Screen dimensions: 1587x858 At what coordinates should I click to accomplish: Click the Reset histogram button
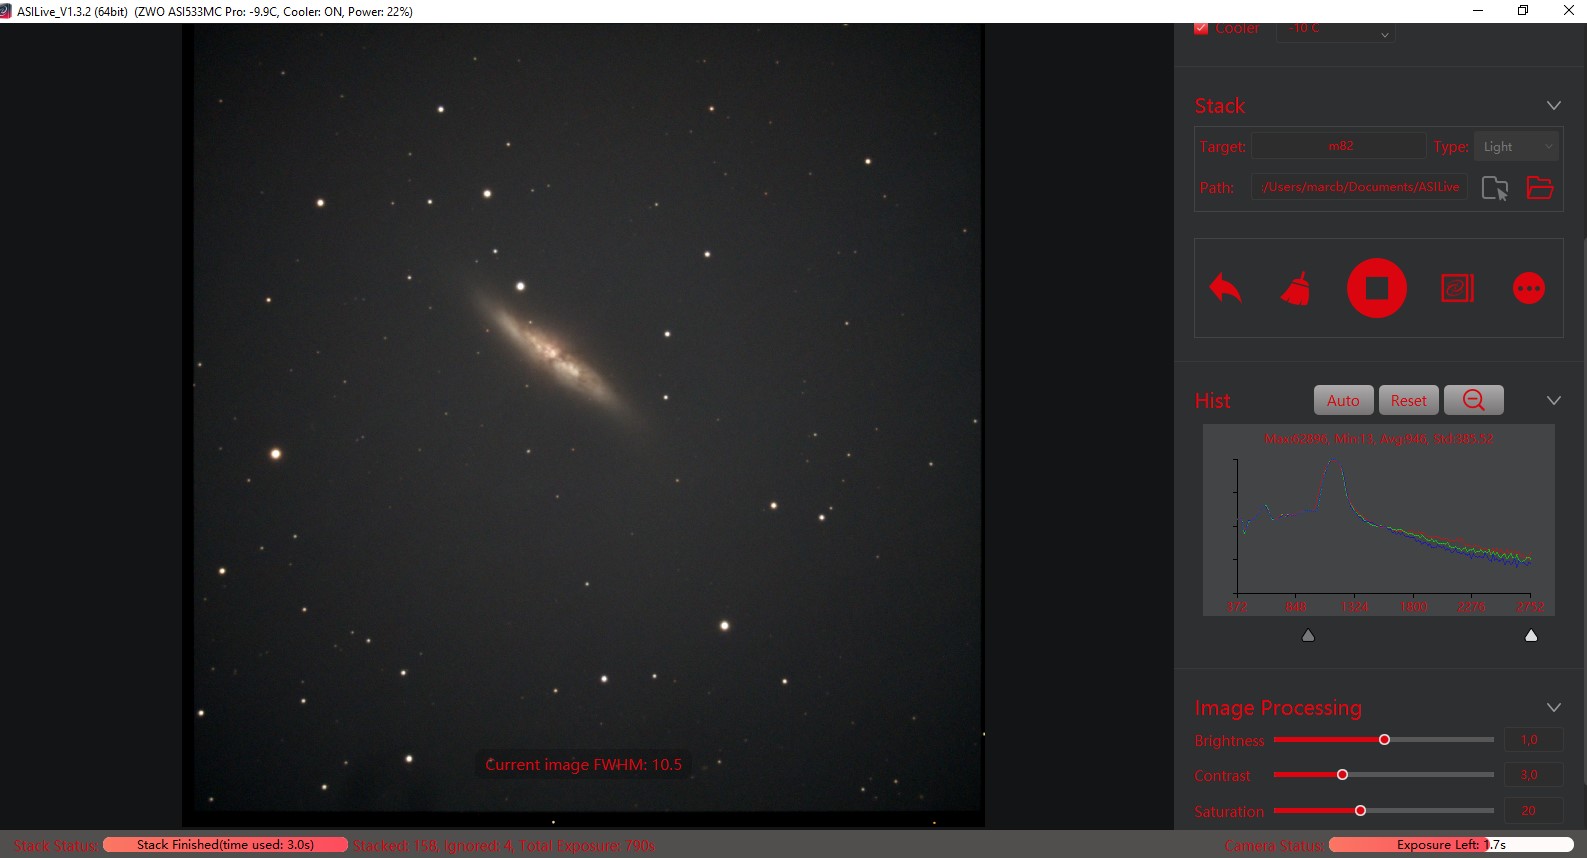[x=1408, y=400]
